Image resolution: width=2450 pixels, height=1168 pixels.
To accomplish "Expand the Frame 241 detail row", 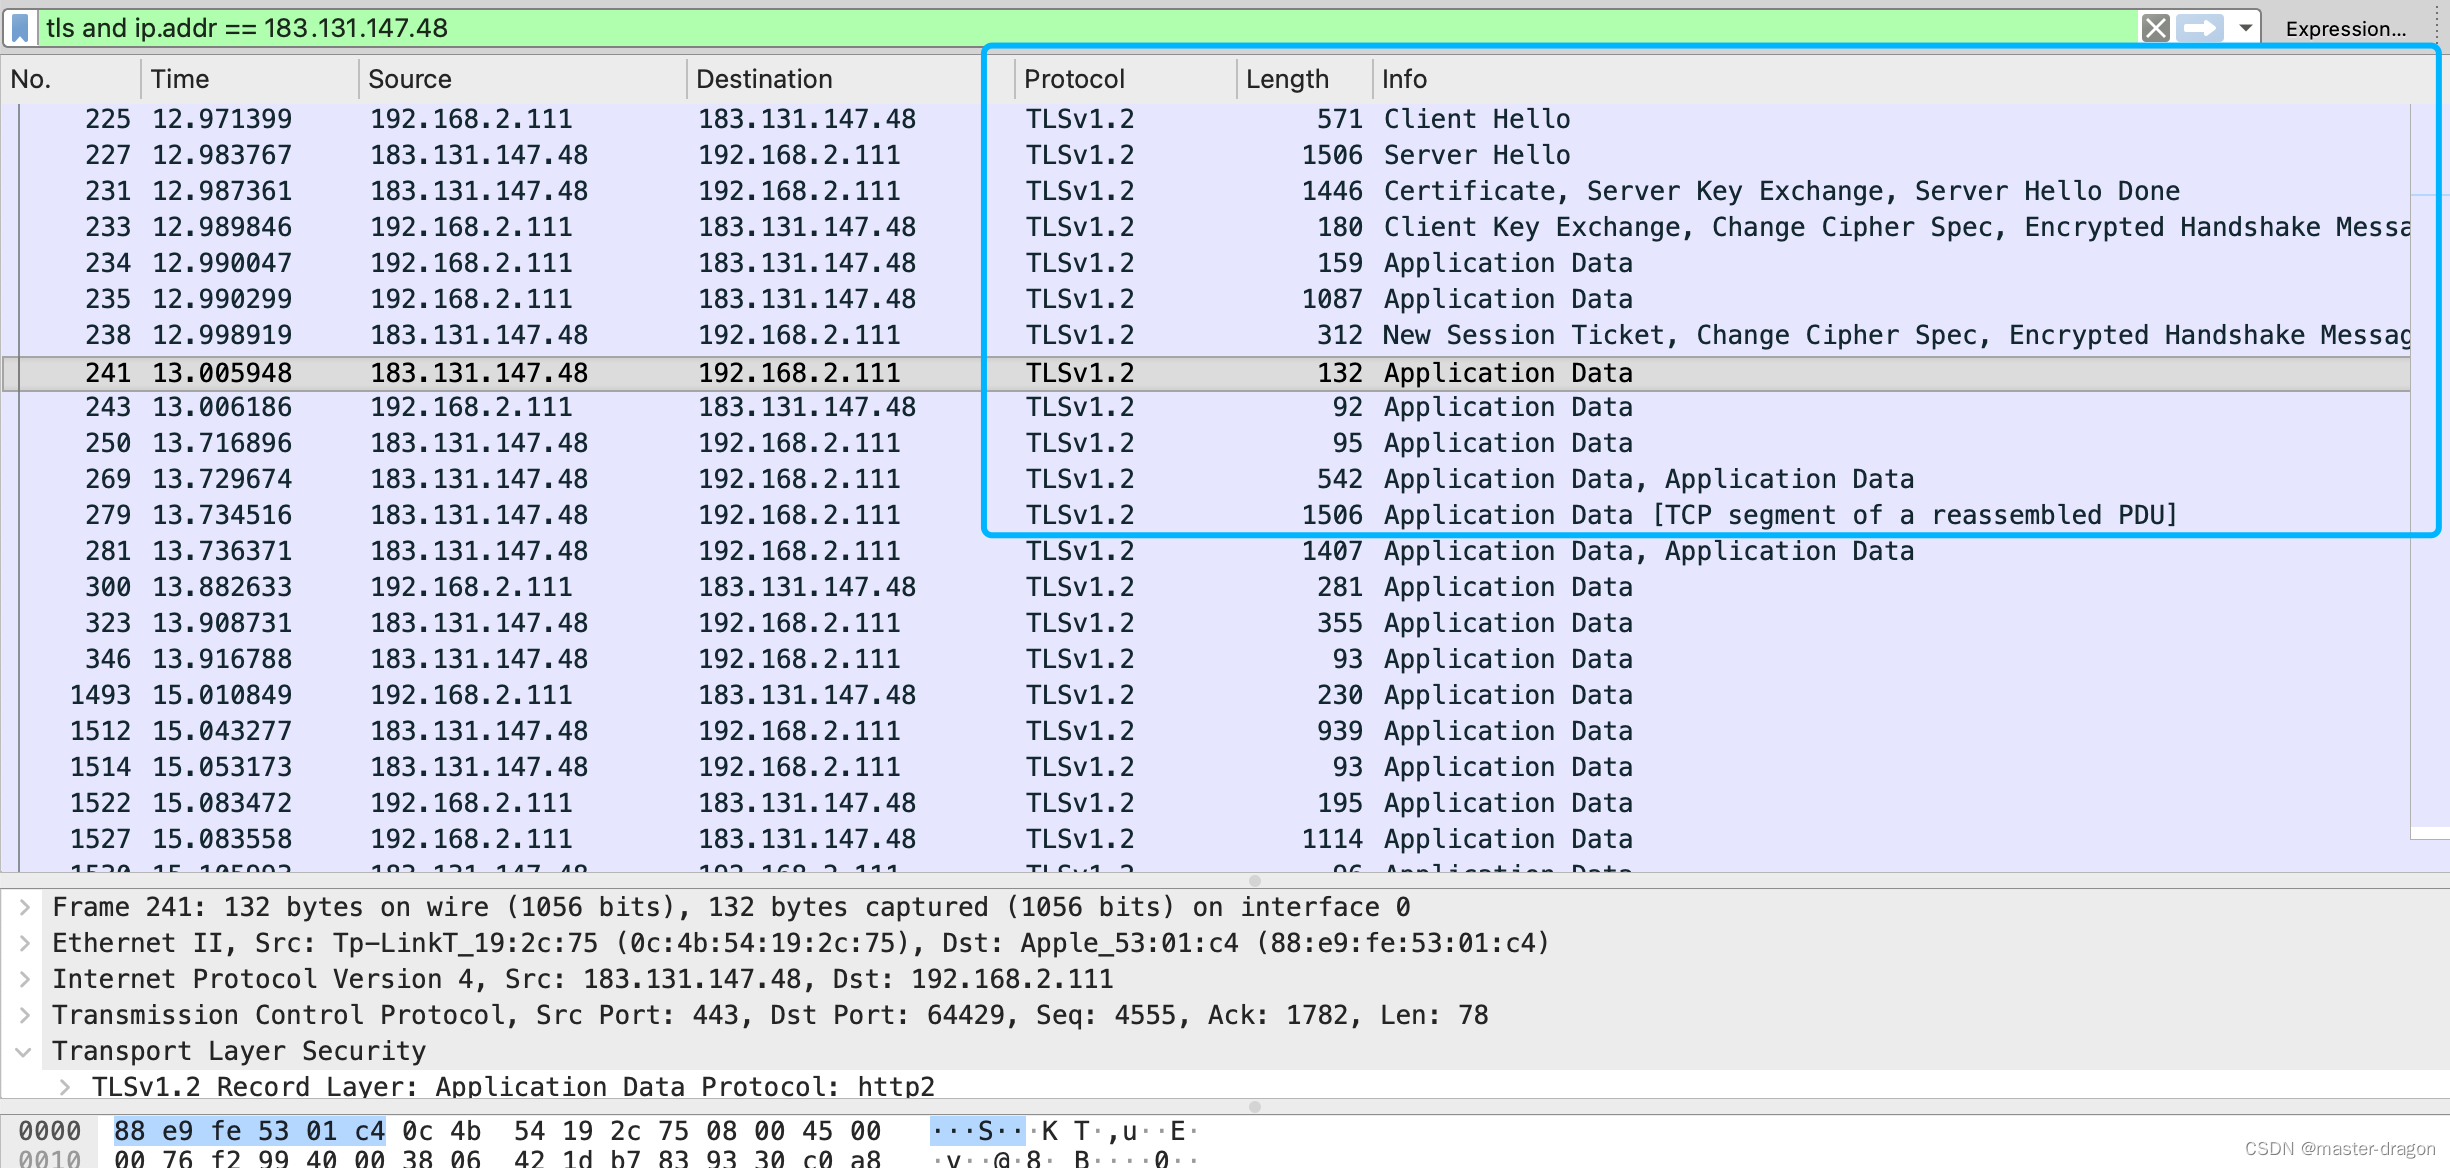I will click(x=25, y=907).
